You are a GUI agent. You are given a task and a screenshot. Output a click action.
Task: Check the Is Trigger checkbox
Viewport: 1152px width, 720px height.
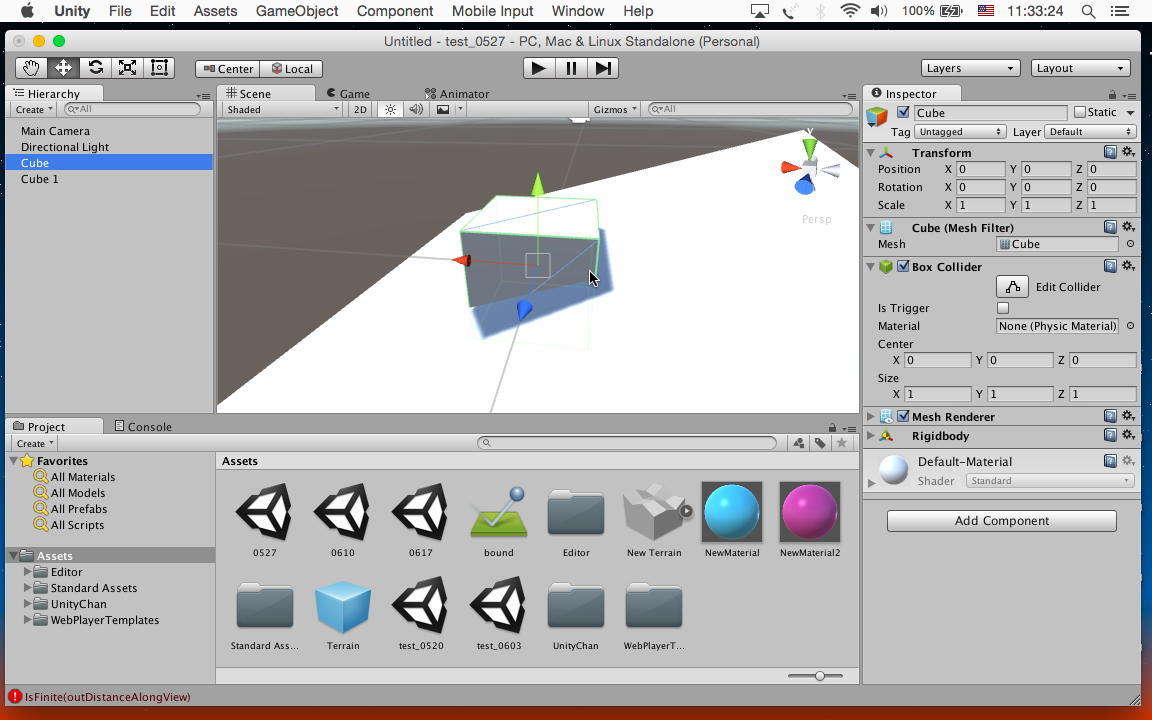pos(1003,308)
